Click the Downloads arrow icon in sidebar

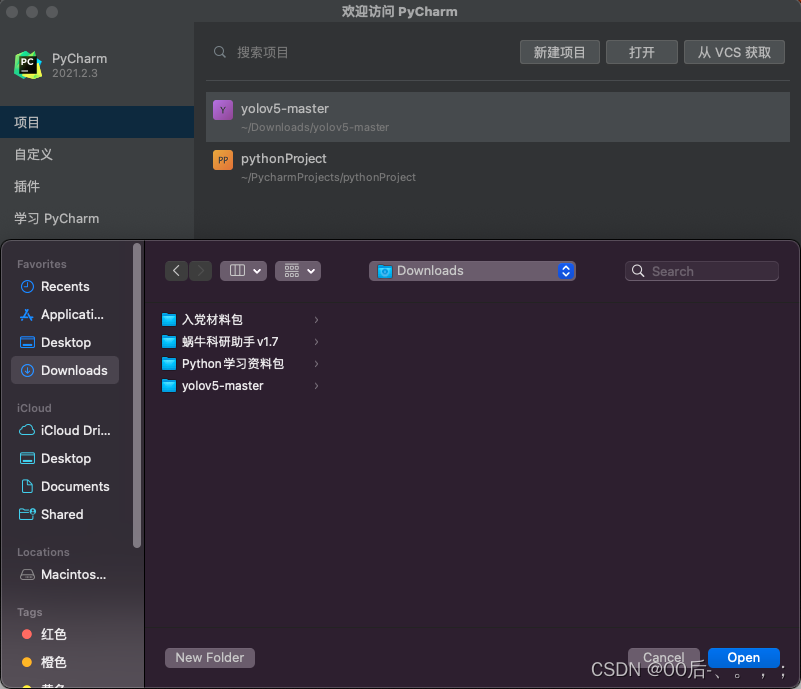27,370
